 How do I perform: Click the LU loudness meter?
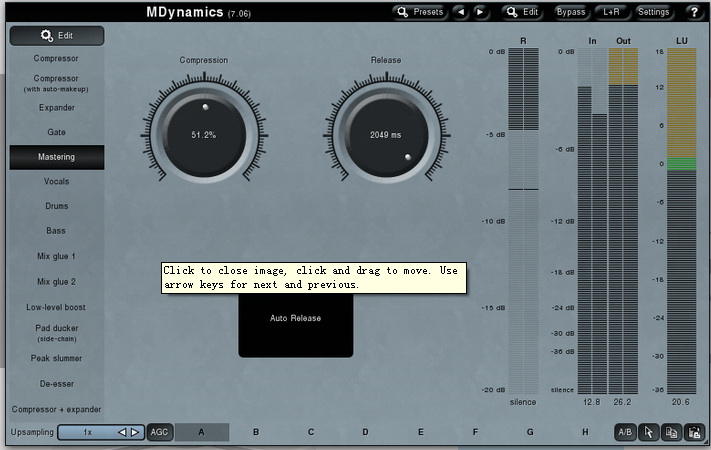(682, 220)
